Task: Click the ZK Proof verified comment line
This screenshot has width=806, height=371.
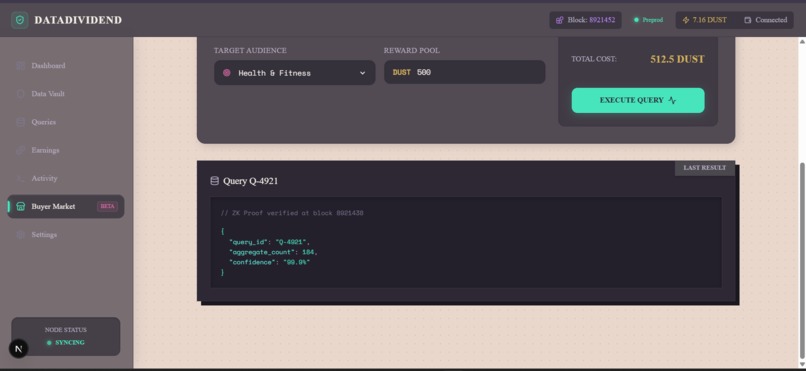Action: 292,213
